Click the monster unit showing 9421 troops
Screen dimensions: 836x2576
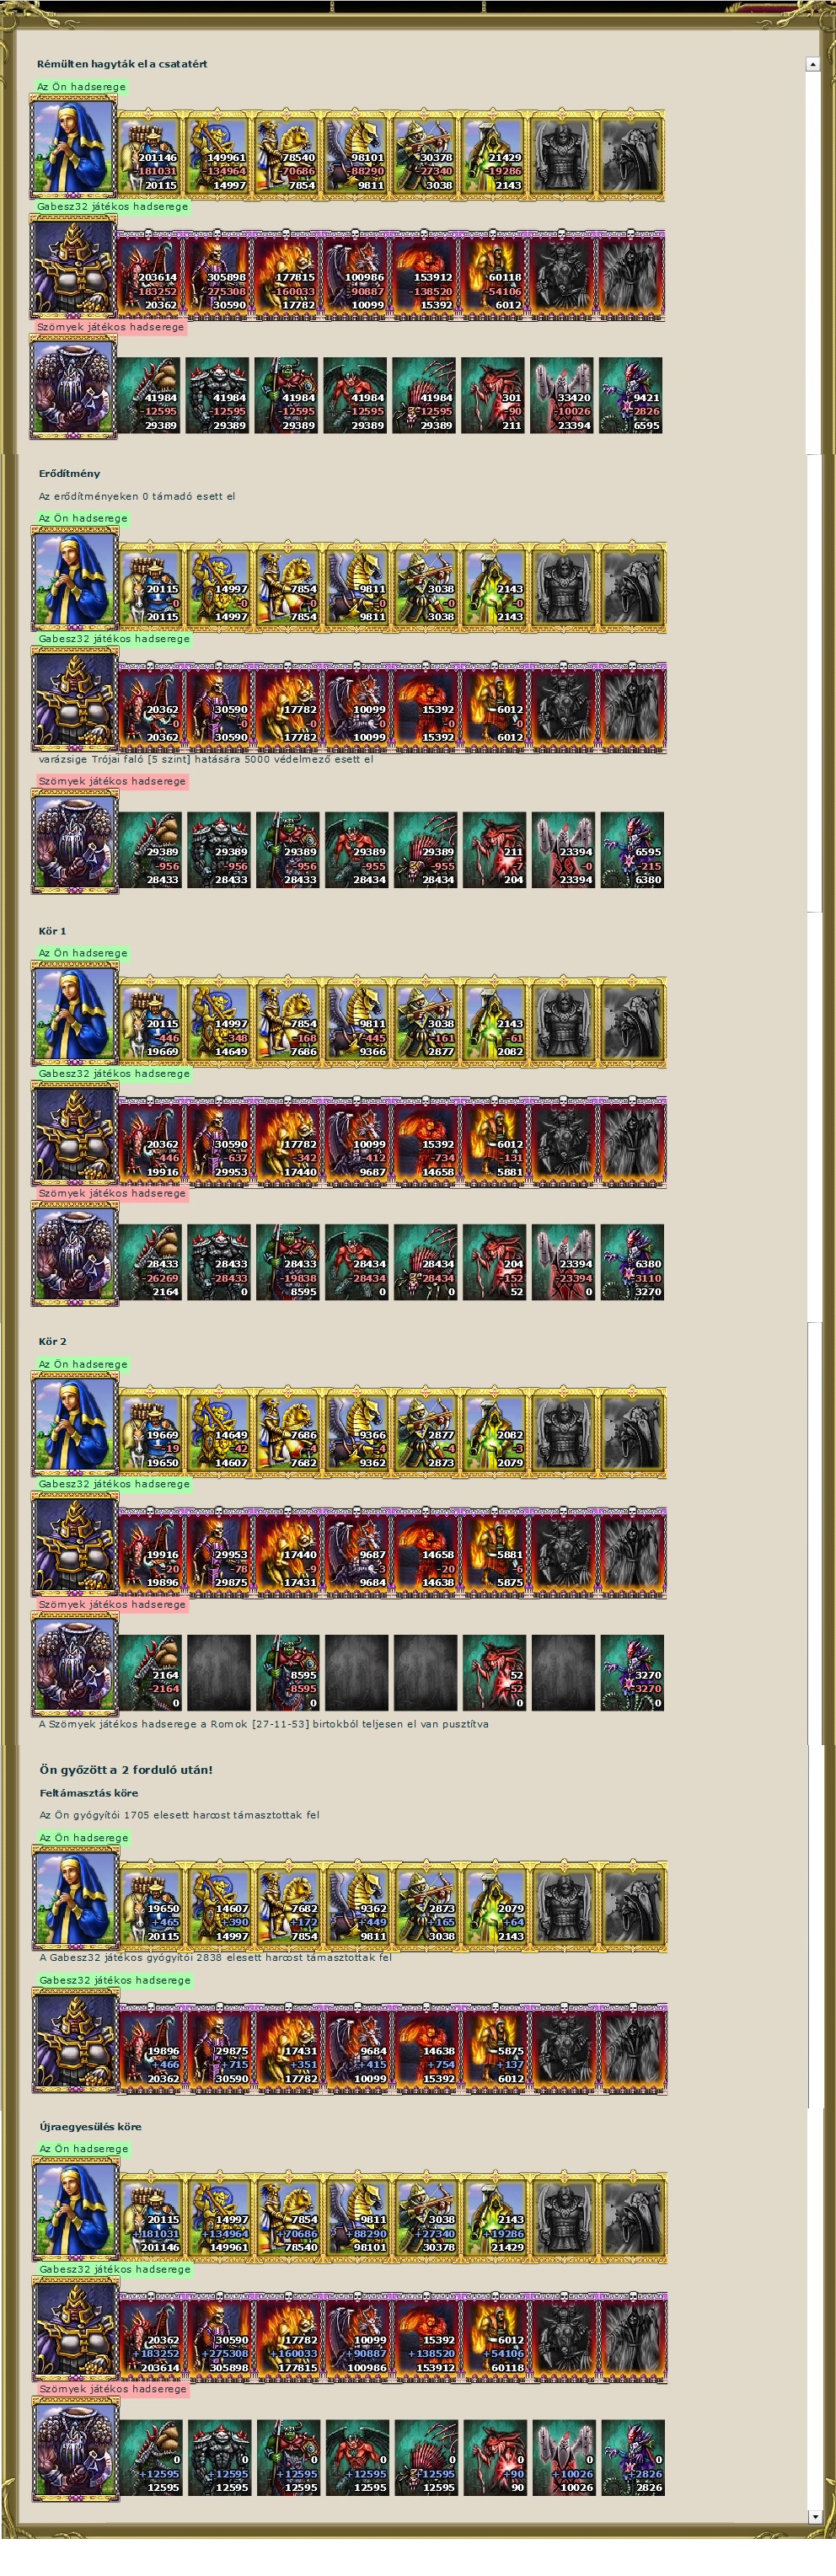tap(632, 396)
